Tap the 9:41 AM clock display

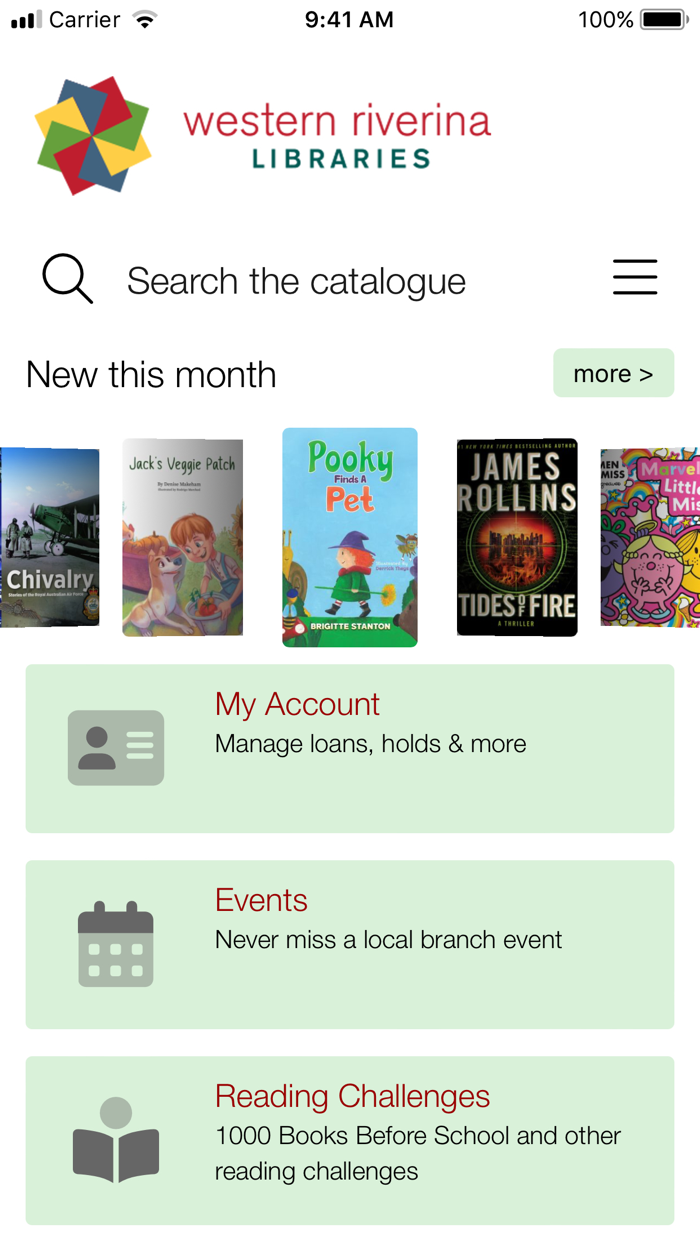click(349, 18)
